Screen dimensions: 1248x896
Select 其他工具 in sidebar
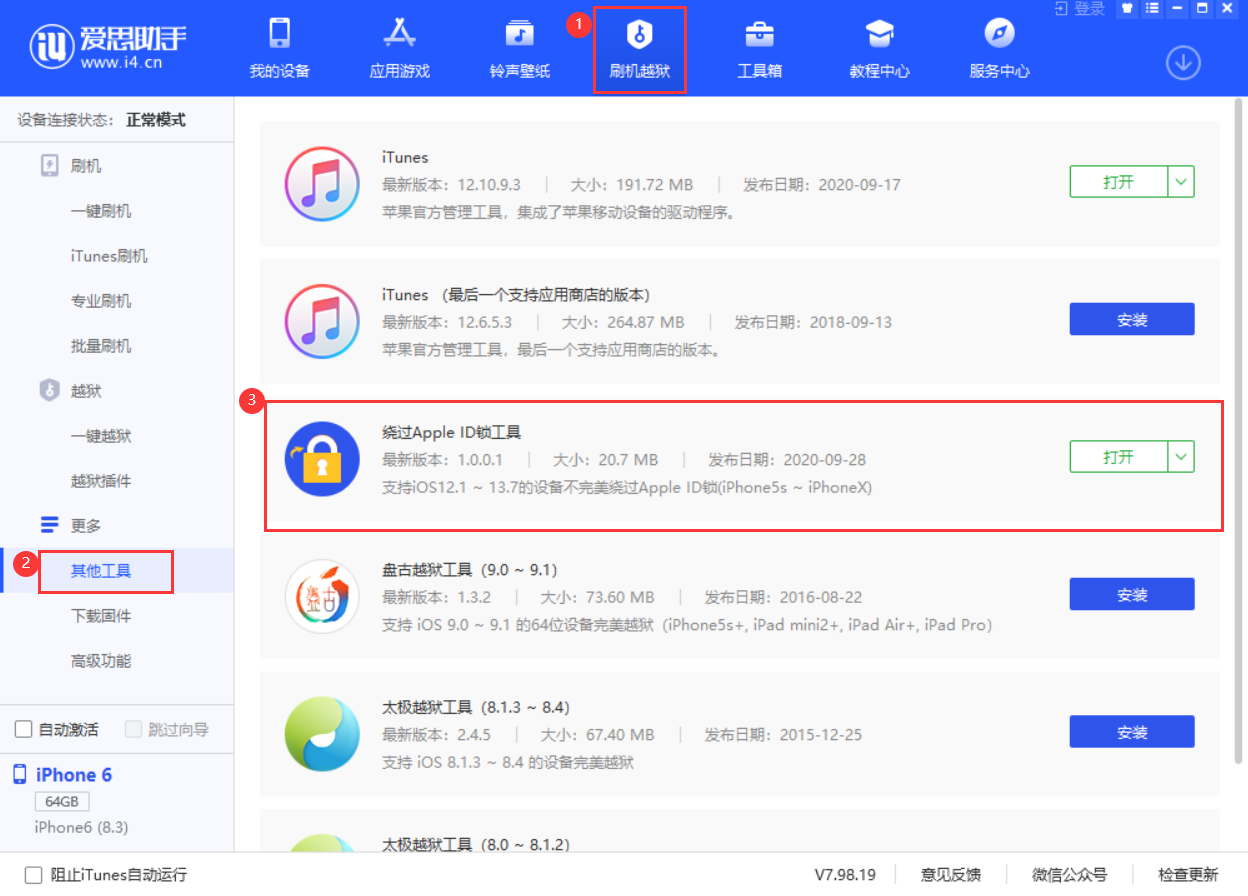101,571
